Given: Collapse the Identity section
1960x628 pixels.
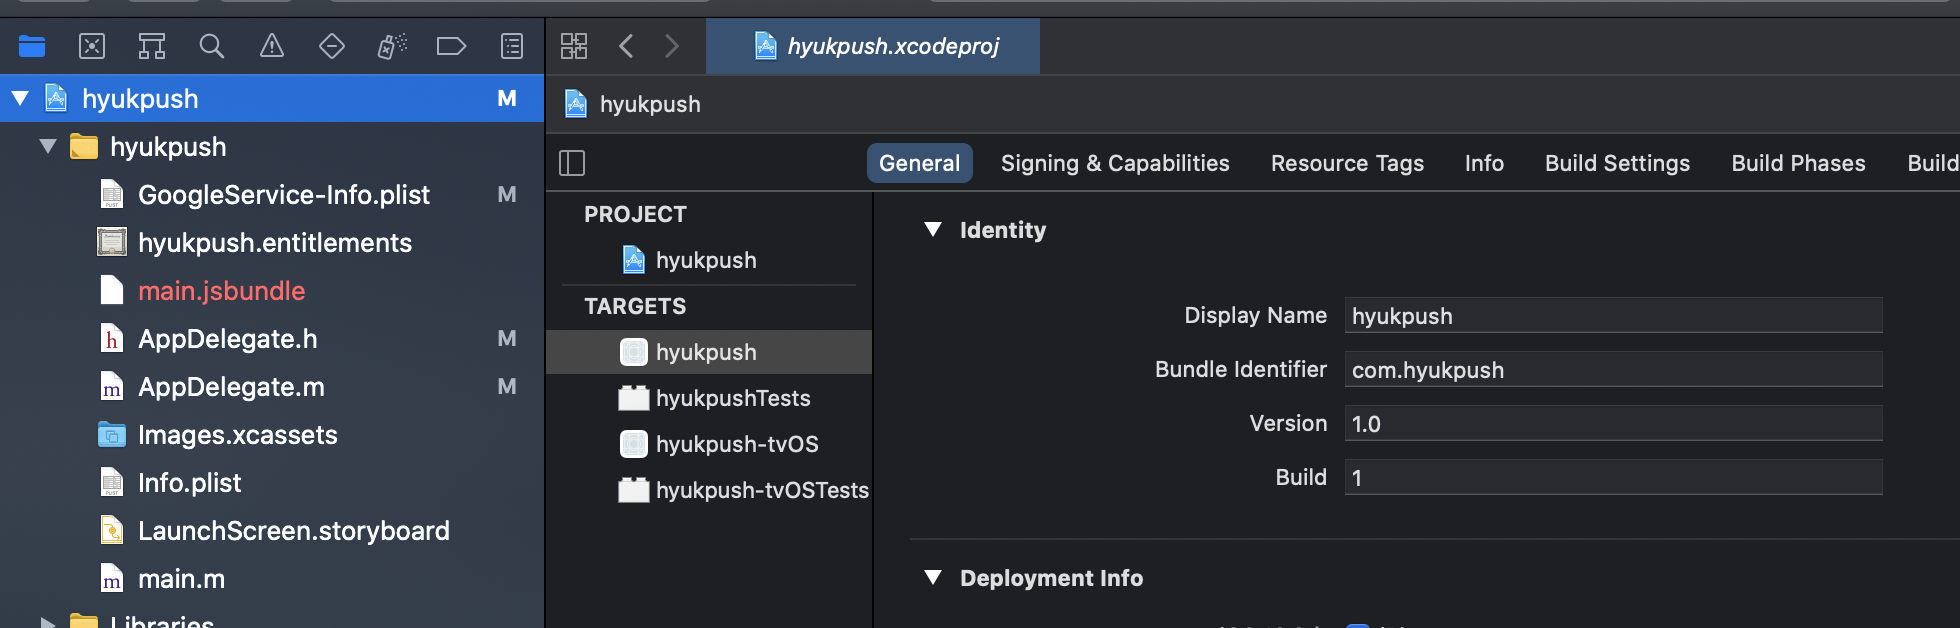Looking at the screenshot, I should tap(933, 230).
